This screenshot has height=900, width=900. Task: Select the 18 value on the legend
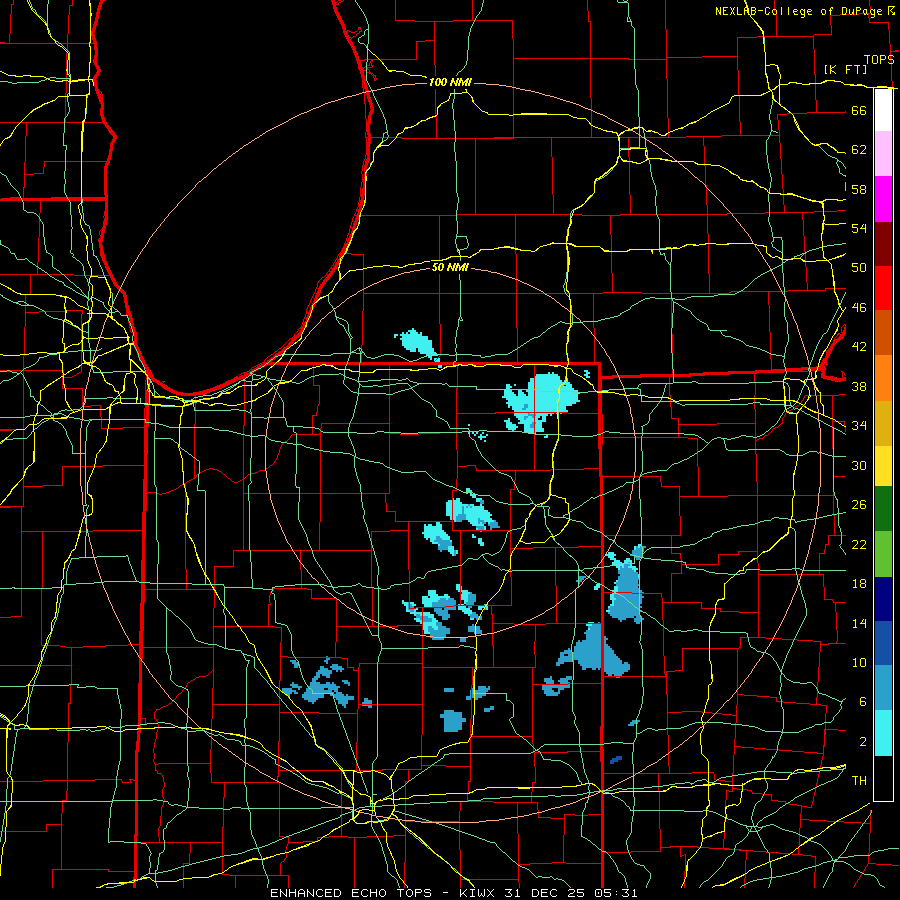point(859,584)
